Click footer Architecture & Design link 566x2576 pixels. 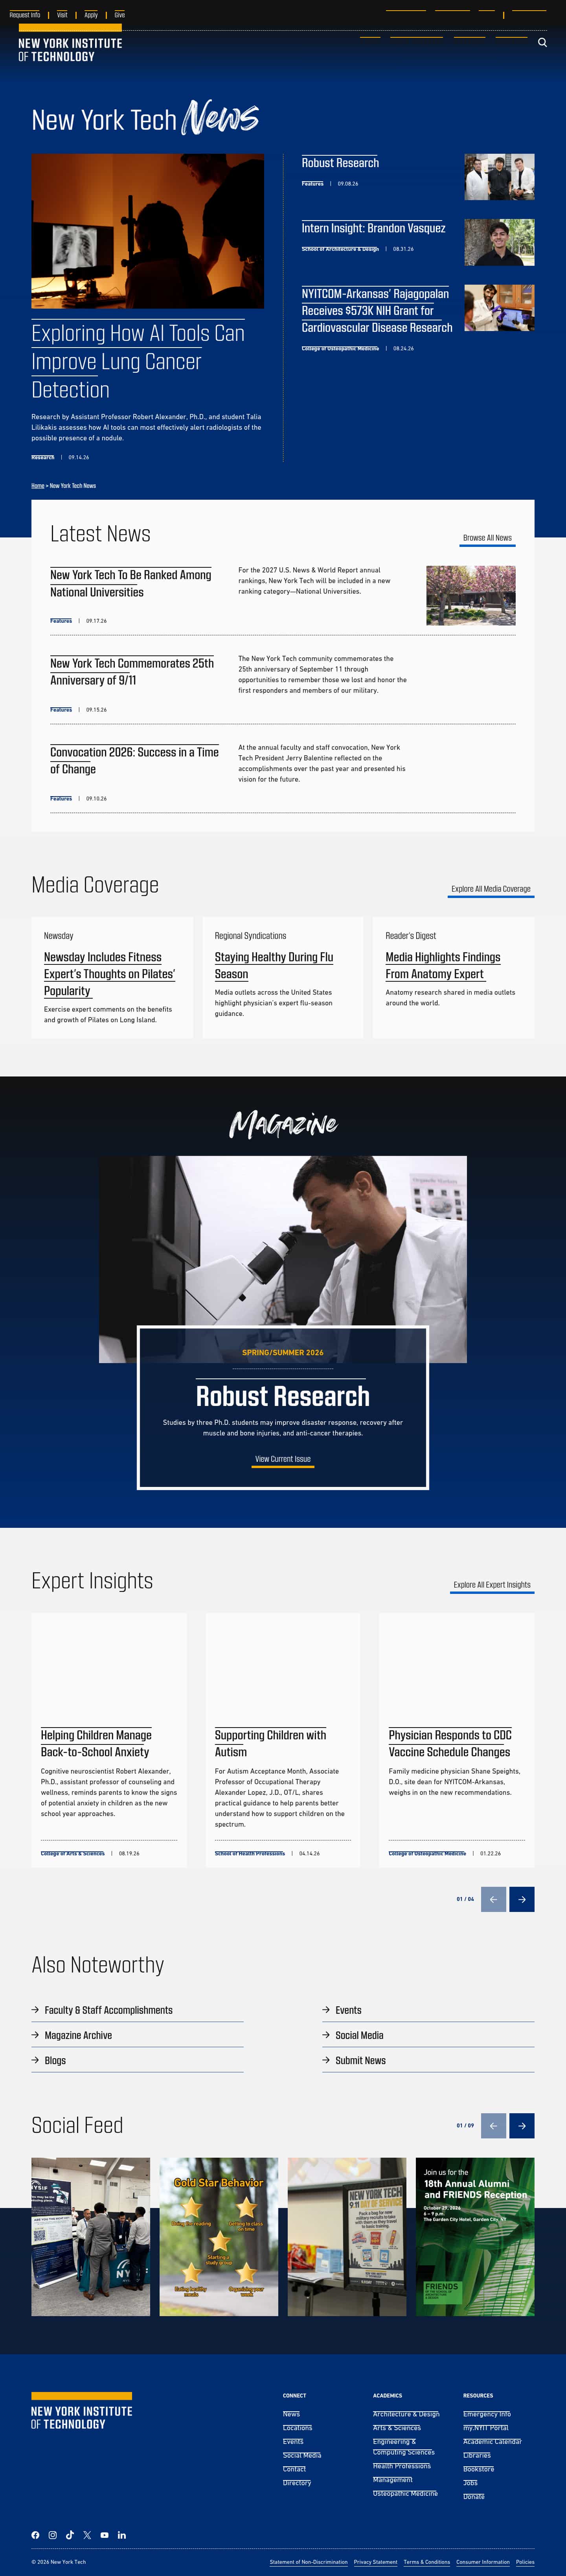pyautogui.click(x=406, y=2414)
